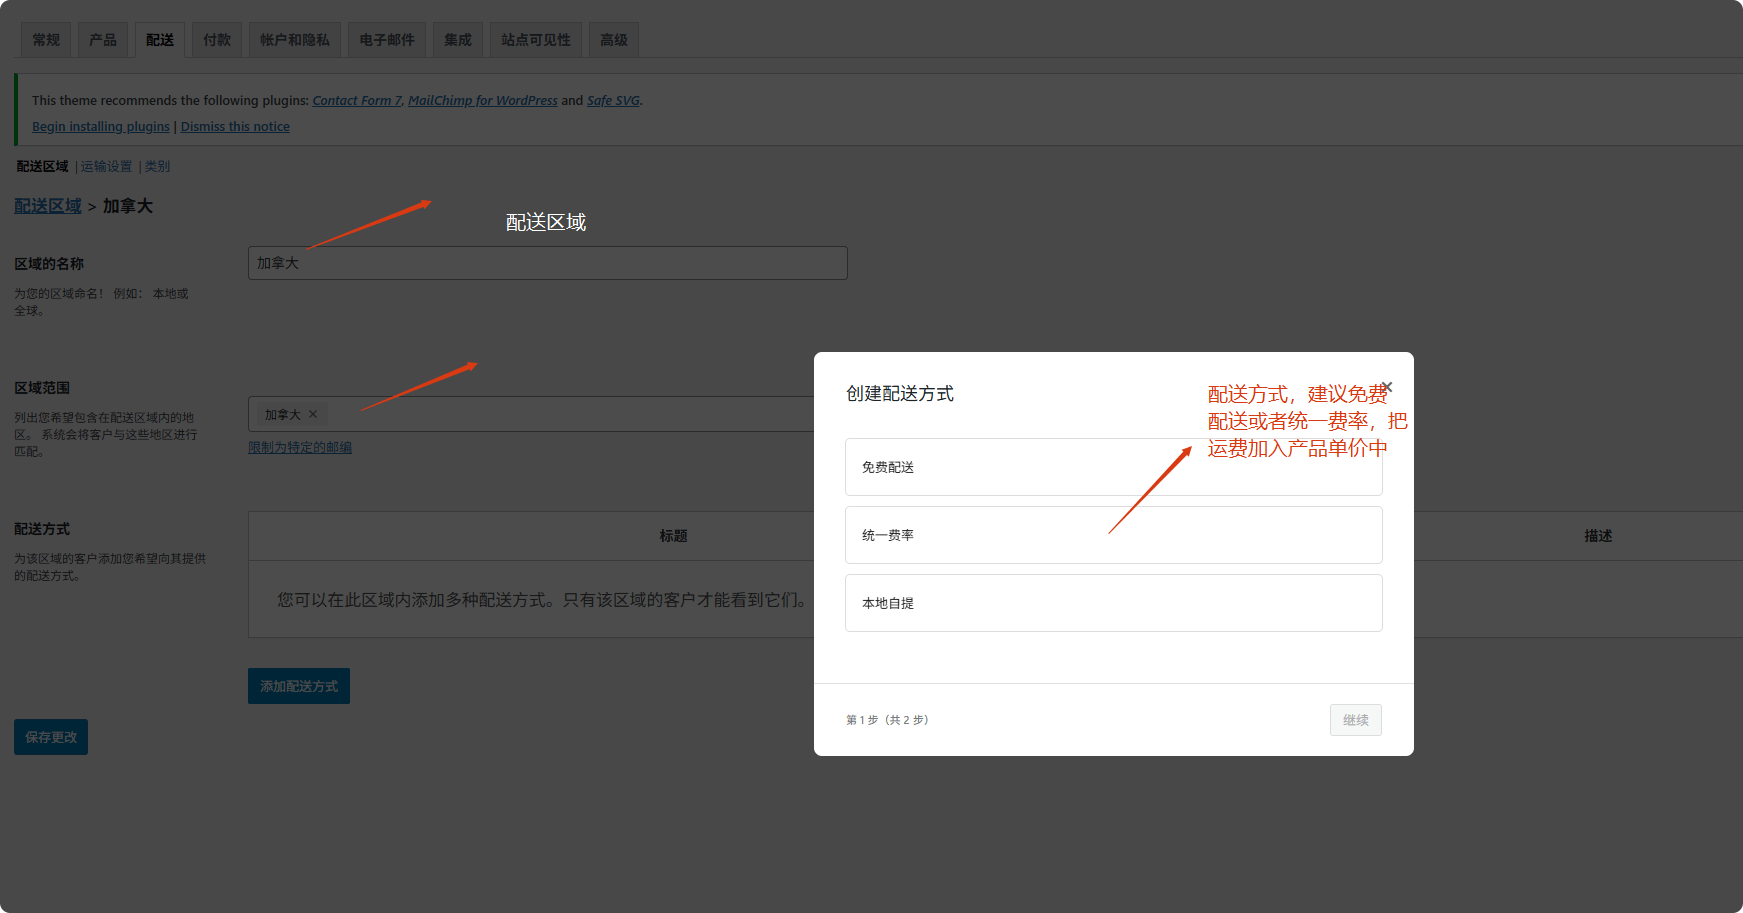The image size is (1743, 913).
Task: Click the 区域的名称 text field
Action: tap(547, 263)
